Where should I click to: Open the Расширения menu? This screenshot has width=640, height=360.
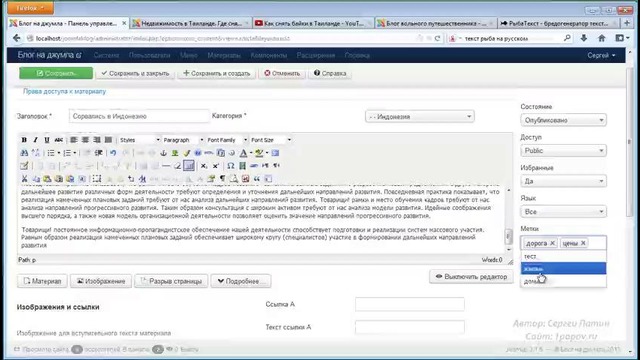tap(316, 56)
